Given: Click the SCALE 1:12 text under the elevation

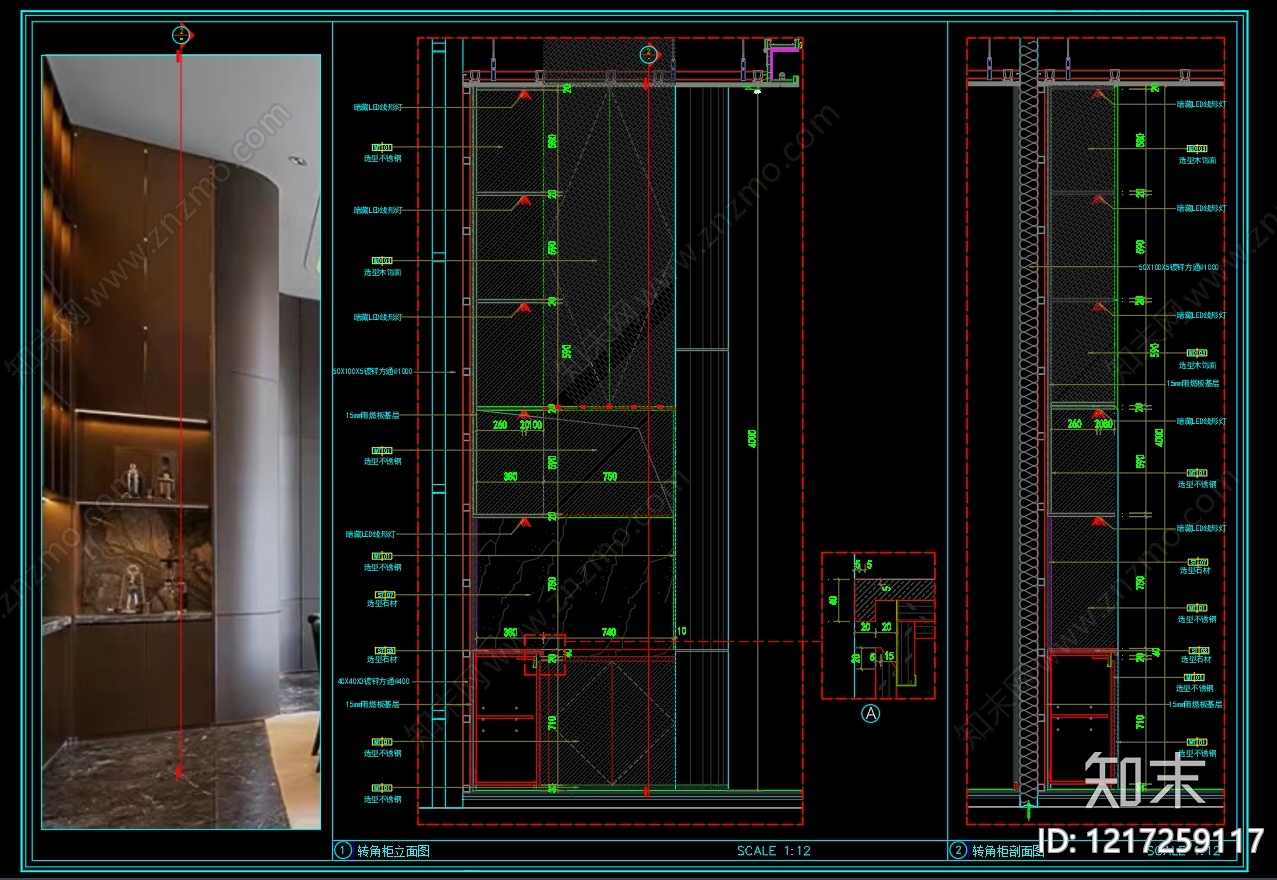Looking at the screenshot, I should pyautogui.click(x=773, y=851).
